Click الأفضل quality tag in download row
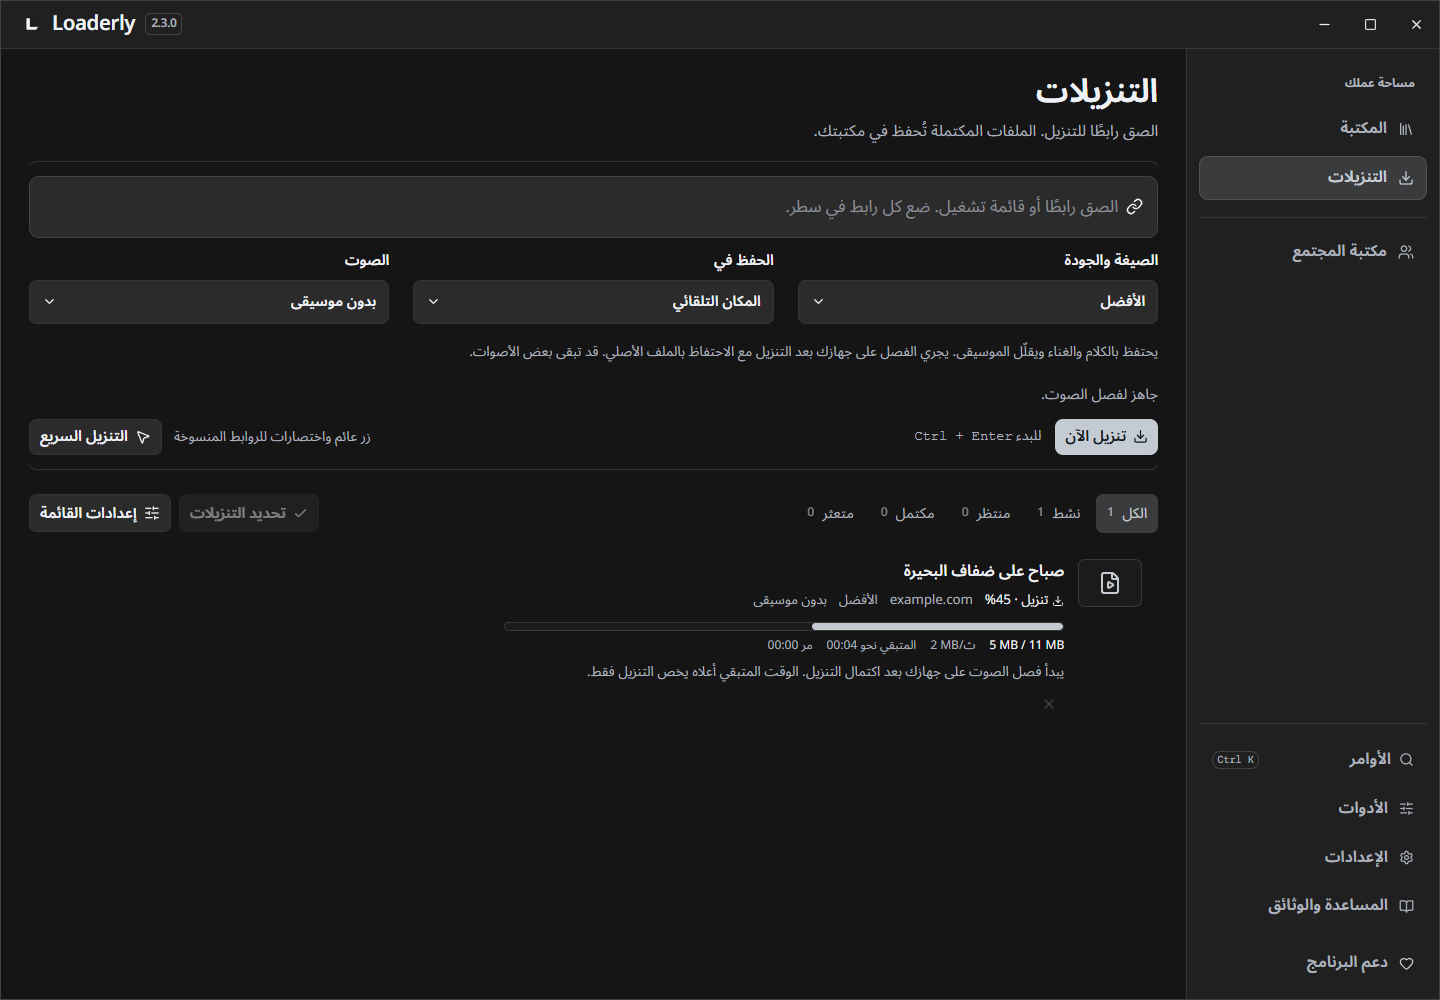This screenshot has height=1000, width=1440. [858, 600]
